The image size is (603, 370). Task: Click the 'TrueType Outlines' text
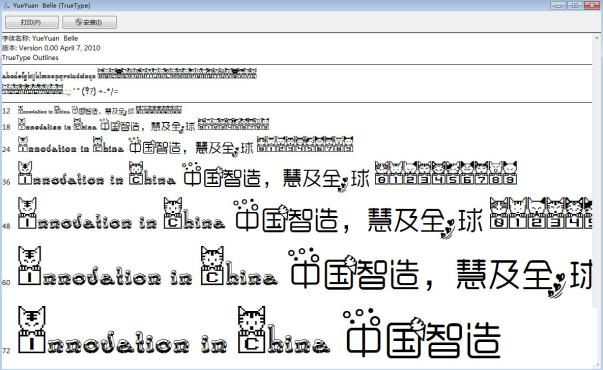tap(30, 58)
